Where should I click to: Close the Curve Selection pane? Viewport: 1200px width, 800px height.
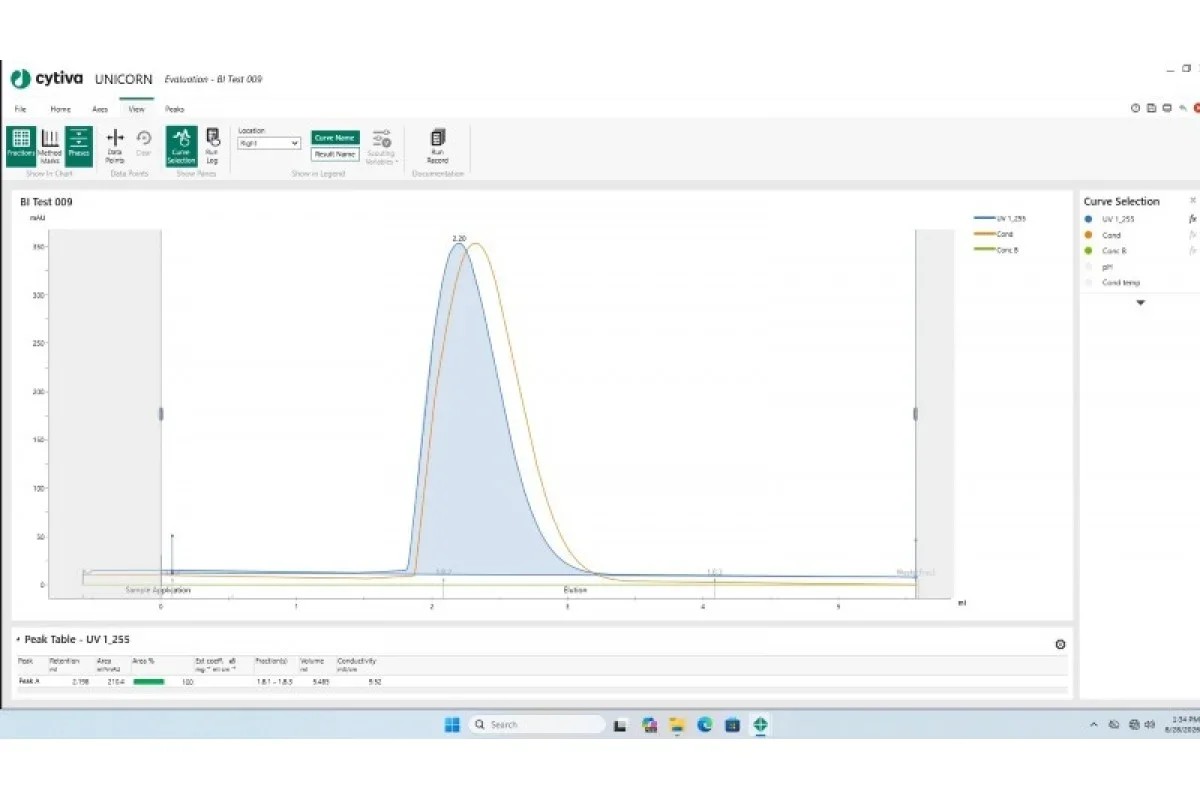coord(1192,200)
